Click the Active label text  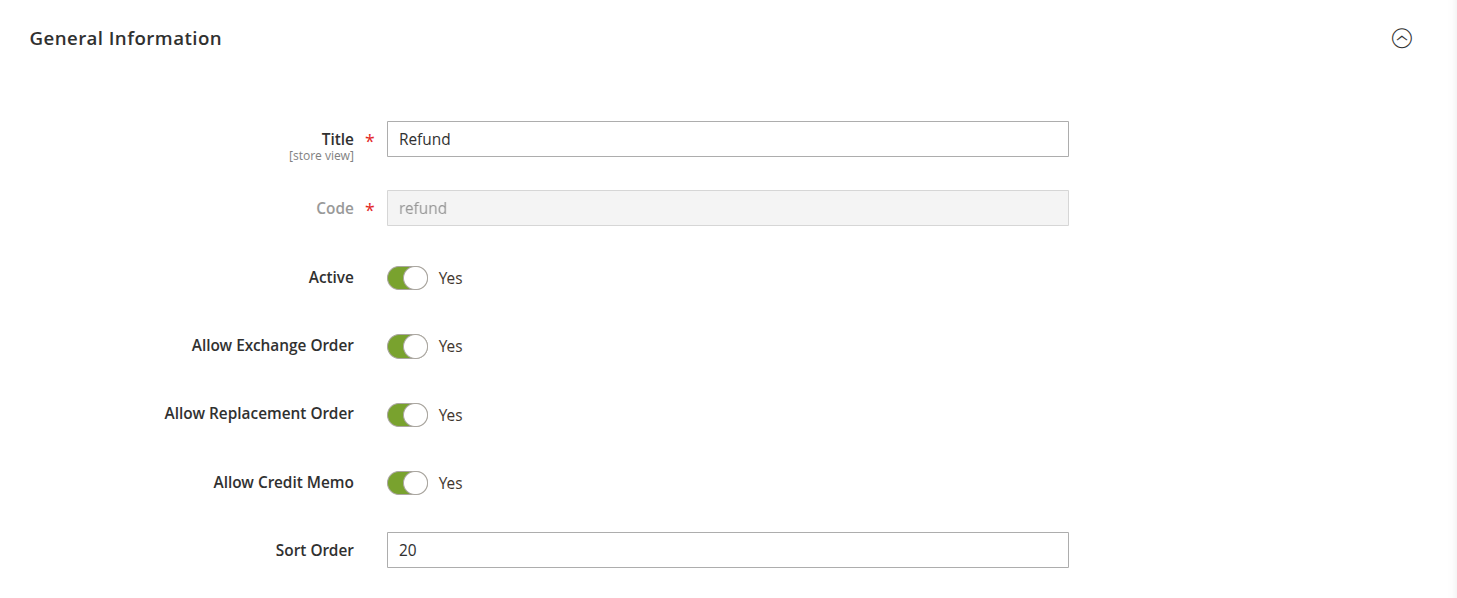[x=331, y=277]
